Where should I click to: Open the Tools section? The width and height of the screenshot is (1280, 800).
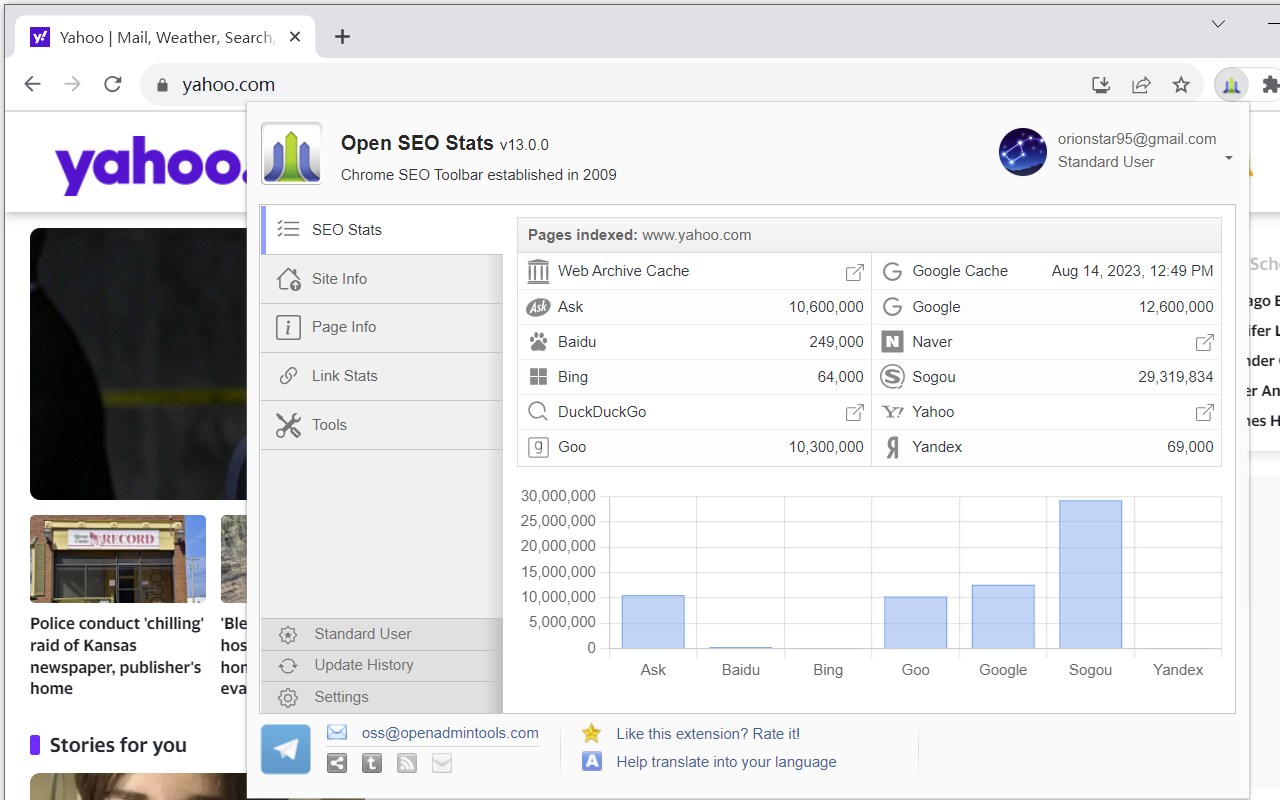[x=328, y=424]
